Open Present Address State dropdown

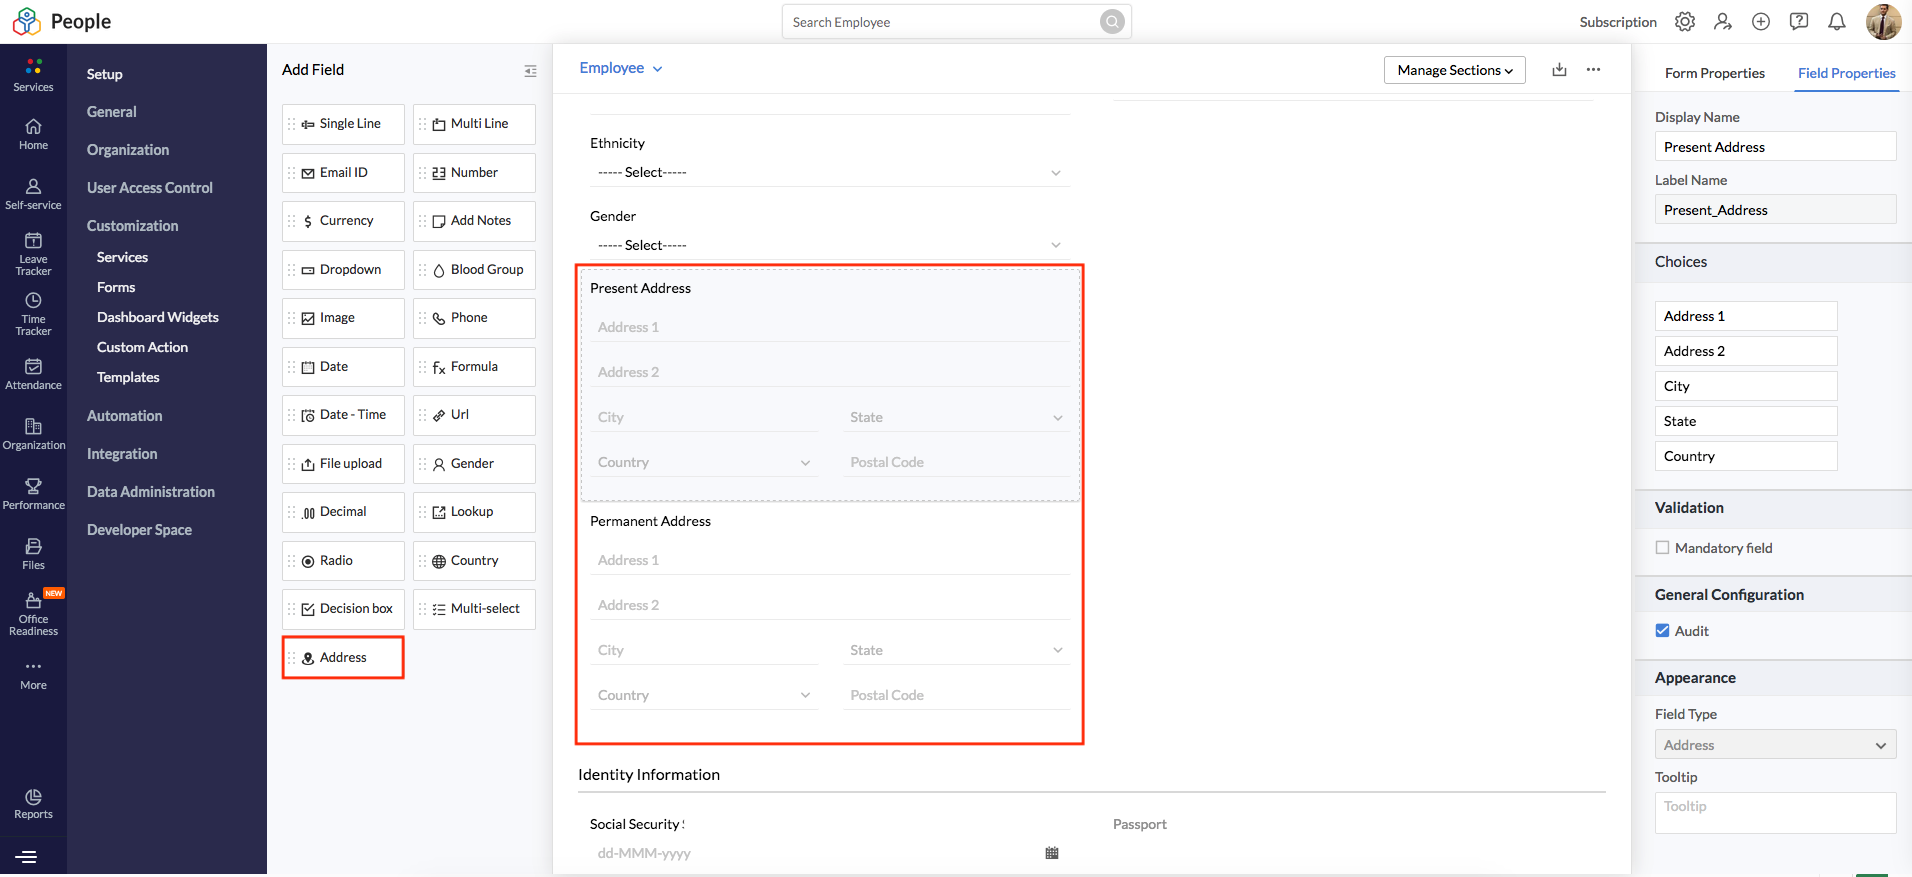coord(956,417)
